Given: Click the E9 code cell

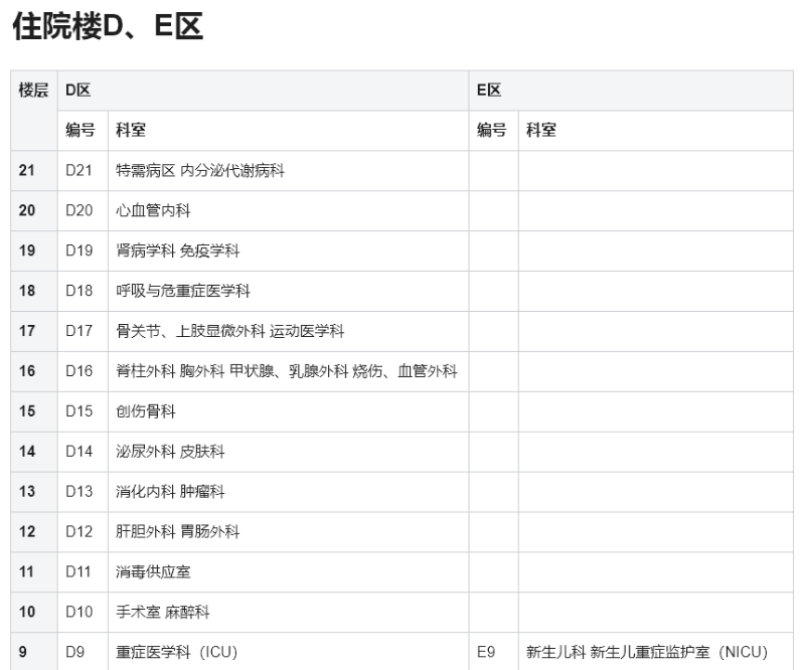Looking at the screenshot, I should pos(493,652).
